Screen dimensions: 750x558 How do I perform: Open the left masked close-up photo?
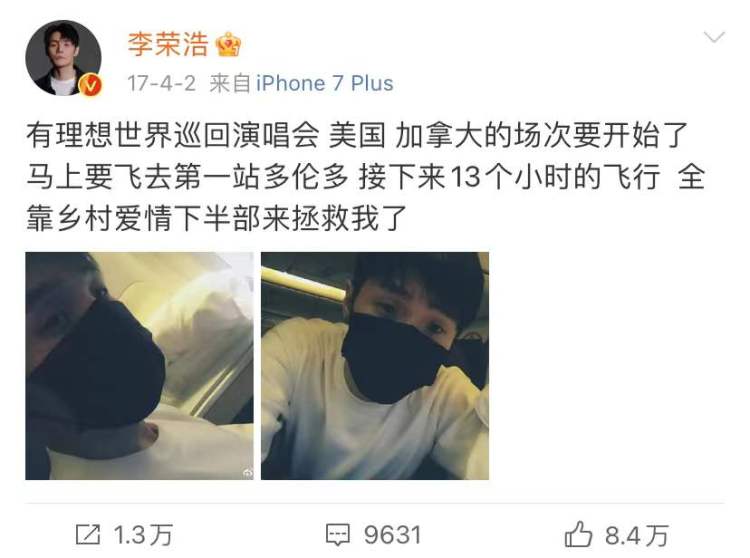point(139,366)
